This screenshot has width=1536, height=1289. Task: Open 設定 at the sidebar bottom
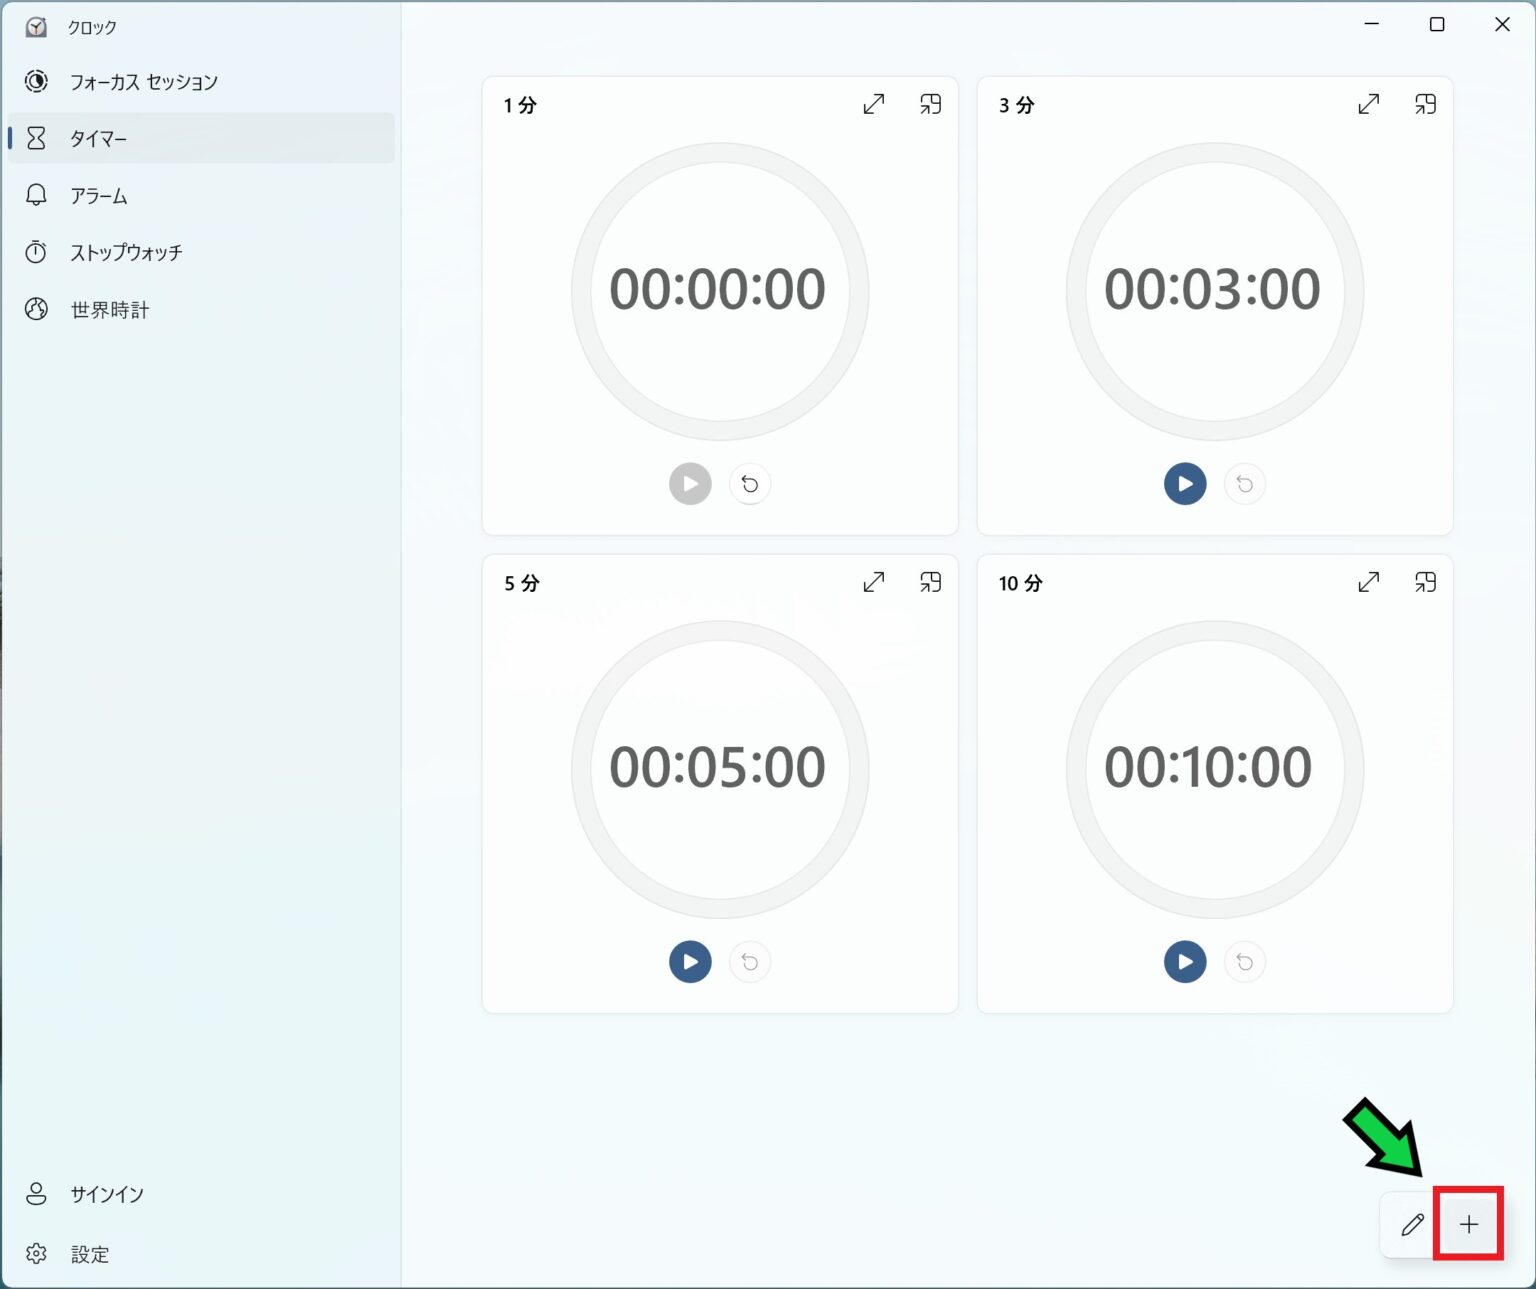click(89, 1254)
